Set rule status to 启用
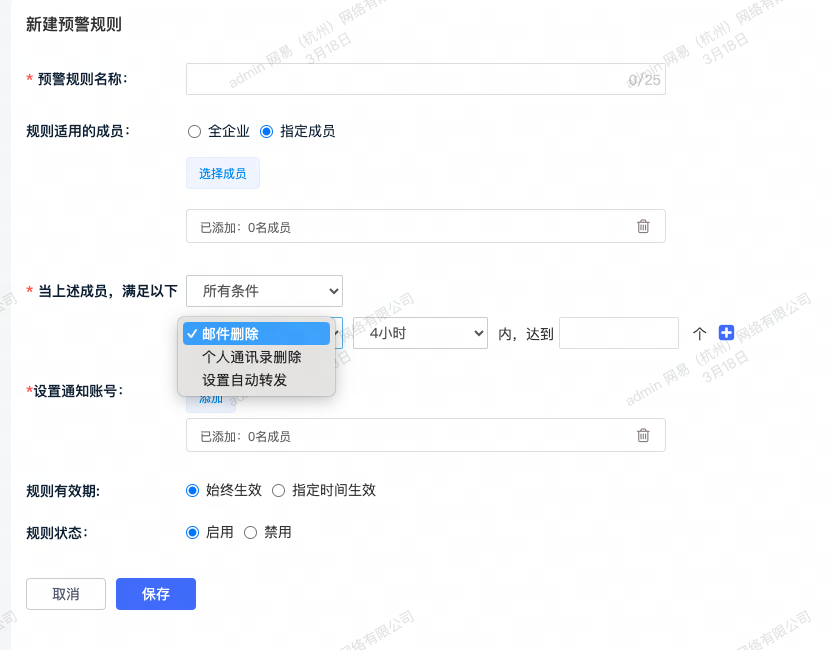Image resolution: width=834 pixels, height=650 pixels. [193, 532]
